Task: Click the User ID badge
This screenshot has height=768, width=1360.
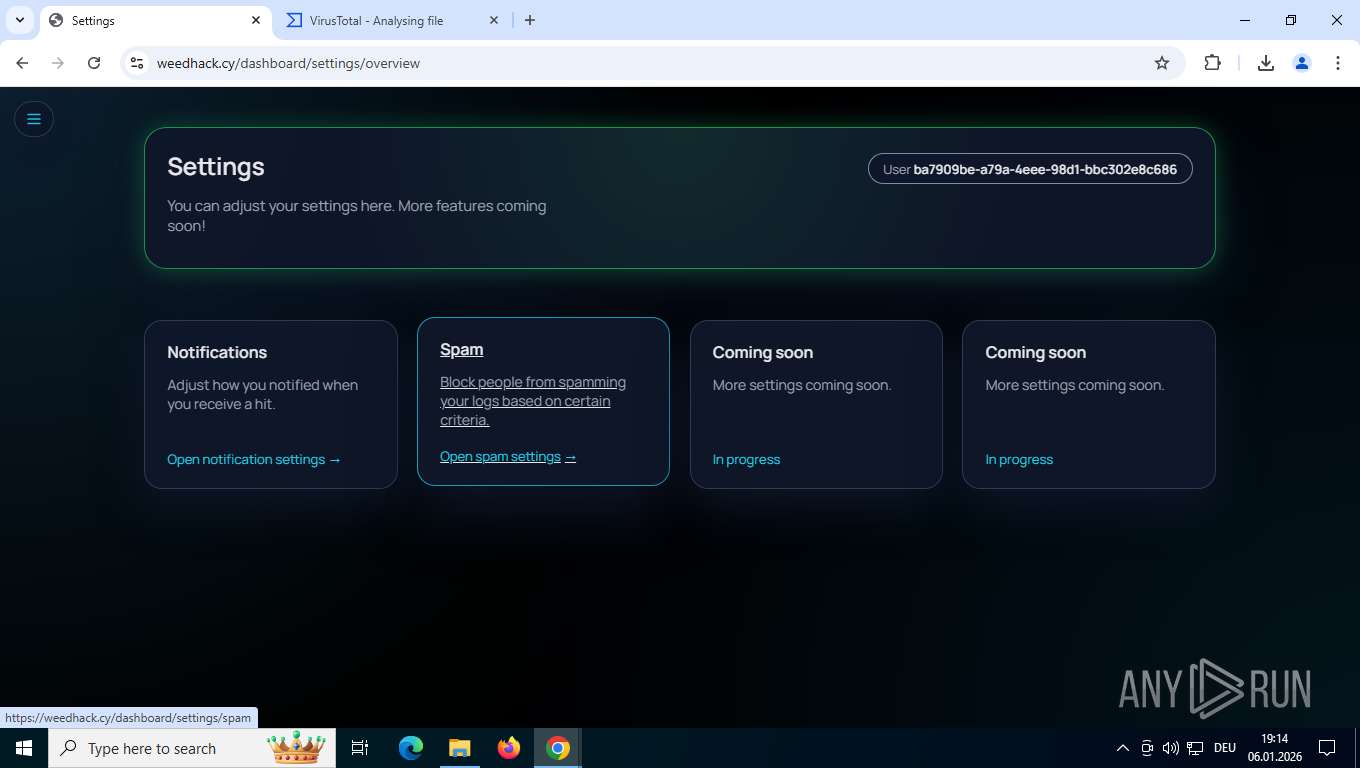Action: [x=1030, y=169]
